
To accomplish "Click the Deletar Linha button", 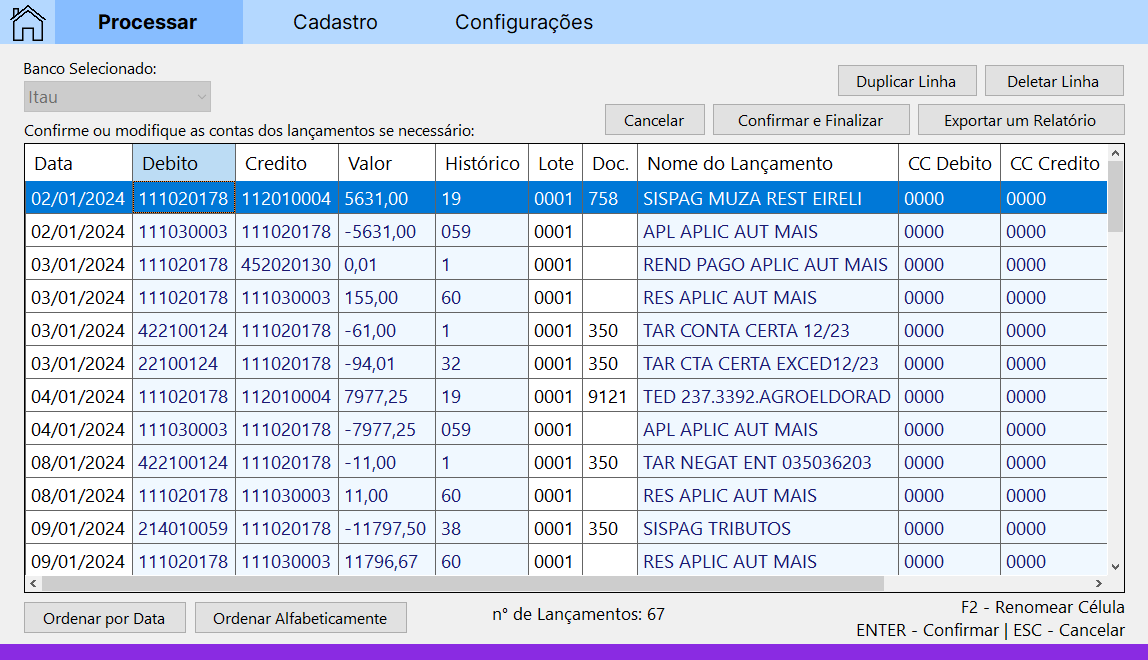I will pos(1053,81).
